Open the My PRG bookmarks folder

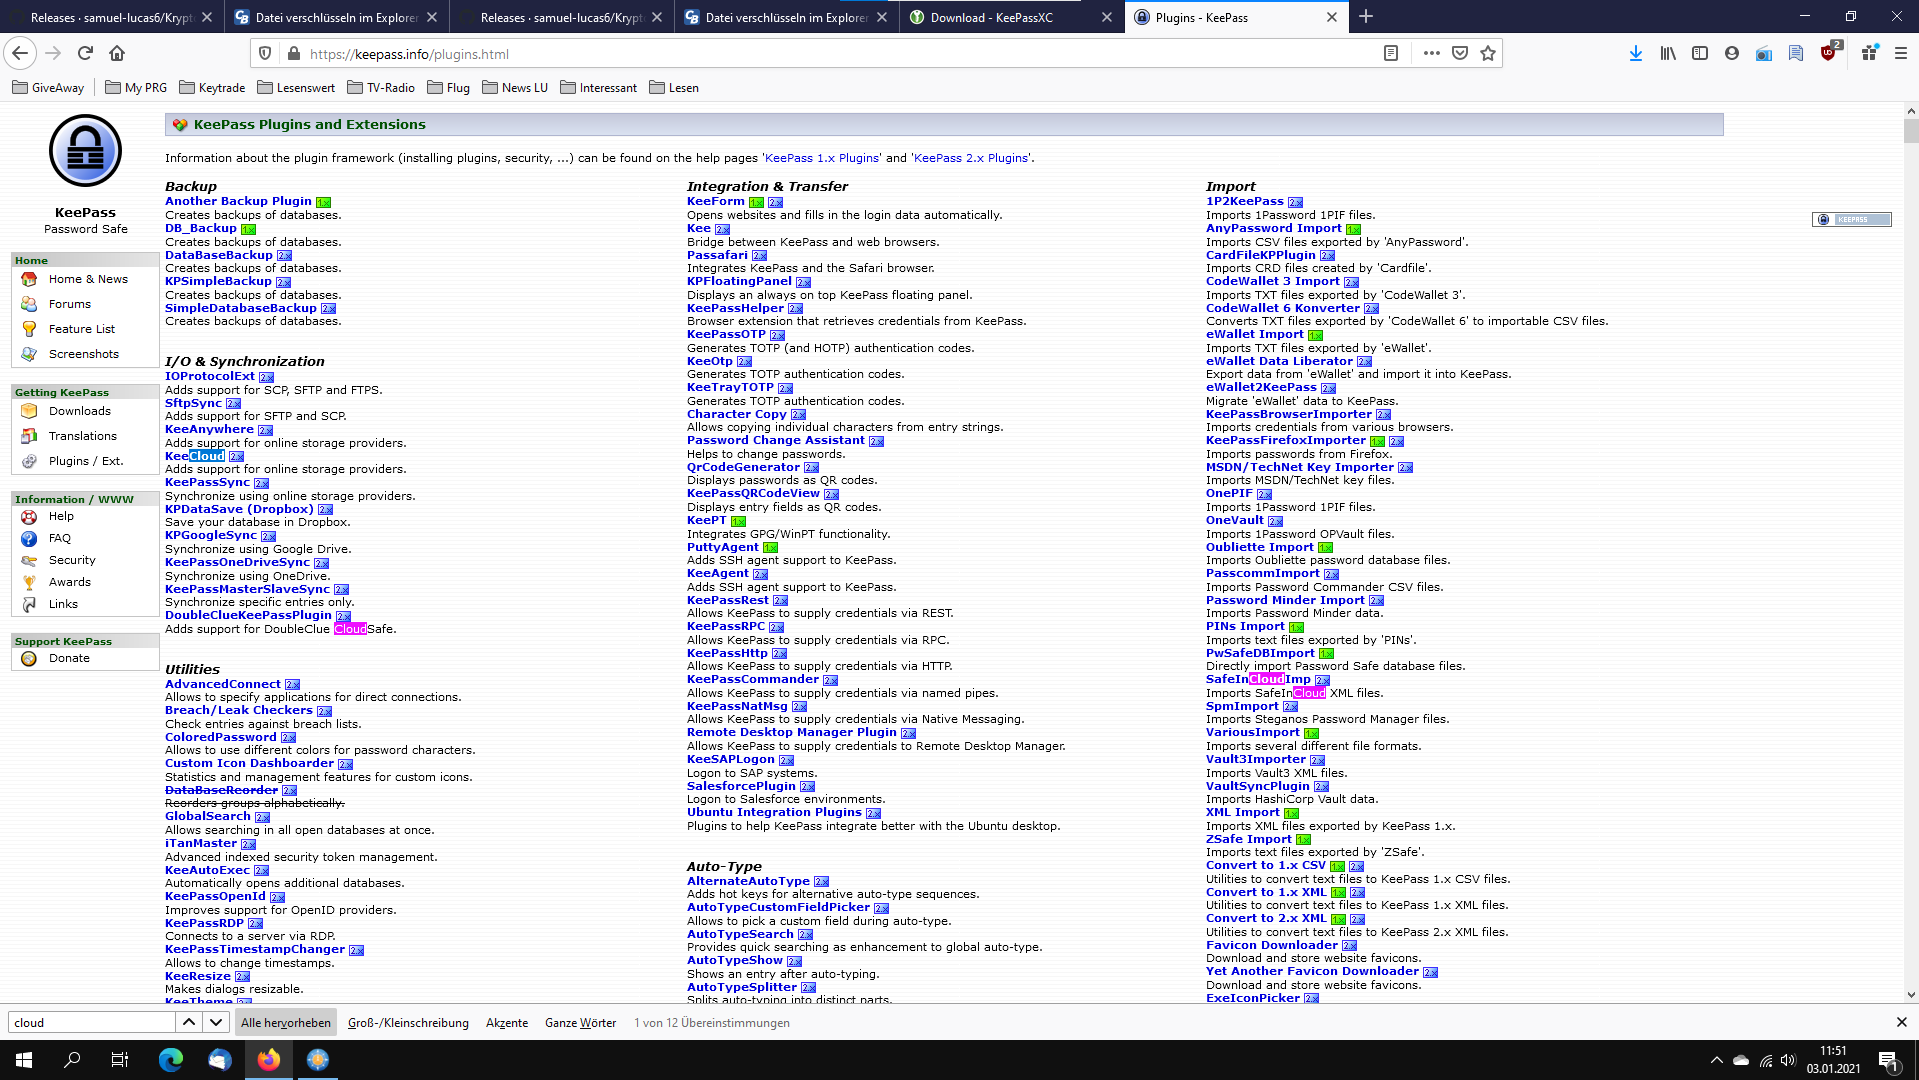coord(136,88)
